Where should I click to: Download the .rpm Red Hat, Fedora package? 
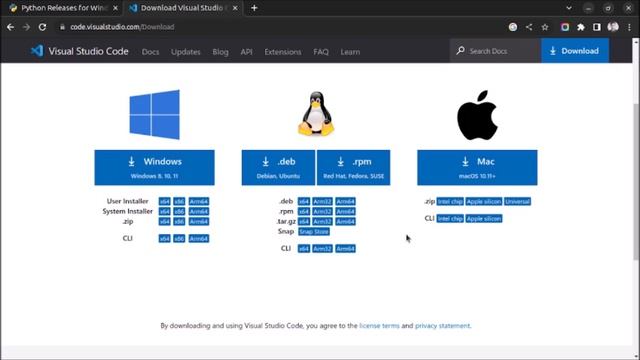pyautogui.click(x=353, y=167)
